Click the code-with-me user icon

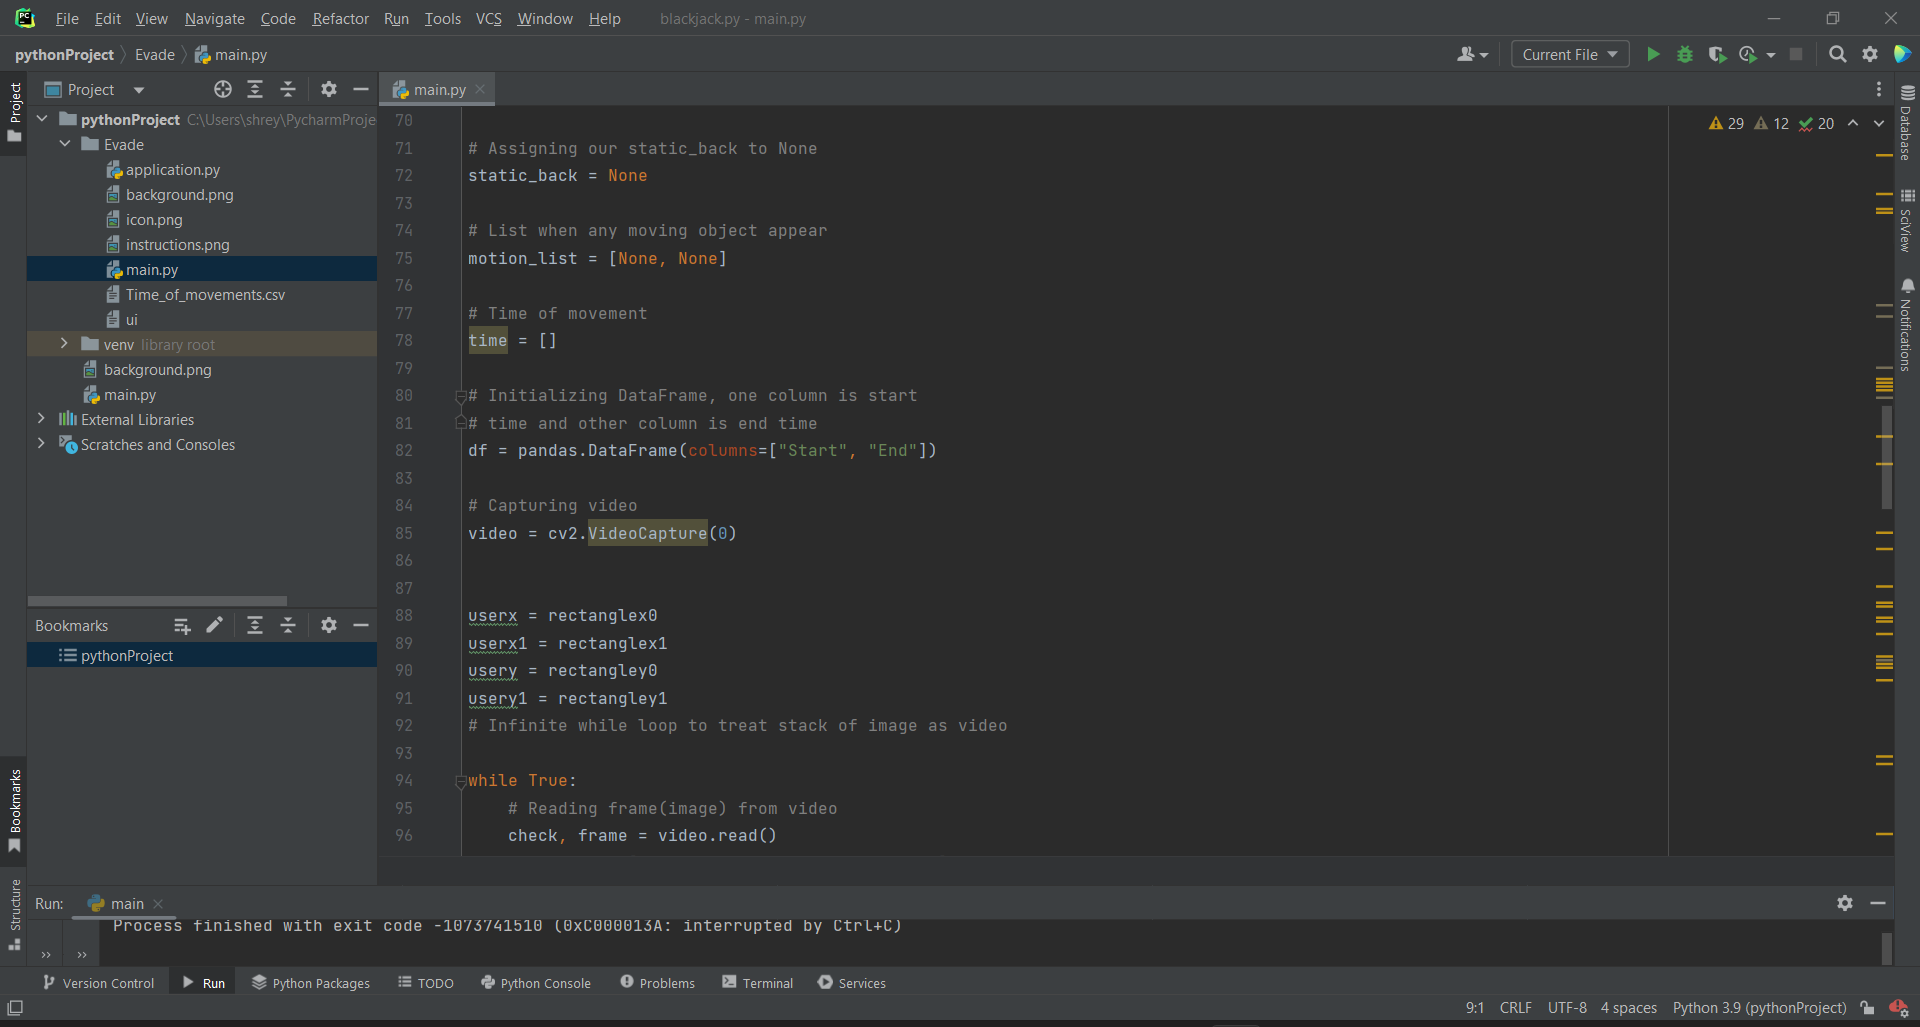(x=1472, y=55)
